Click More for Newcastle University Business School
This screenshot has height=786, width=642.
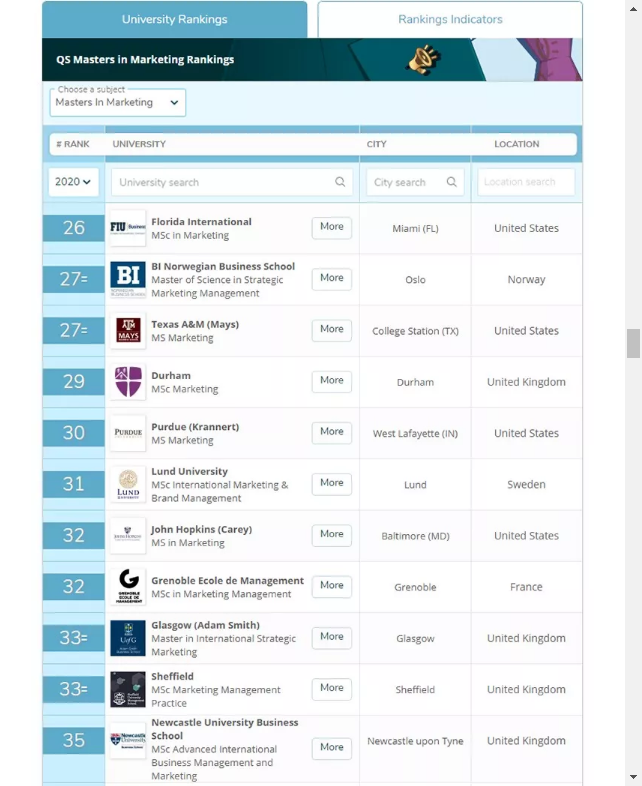[x=332, y=747]
